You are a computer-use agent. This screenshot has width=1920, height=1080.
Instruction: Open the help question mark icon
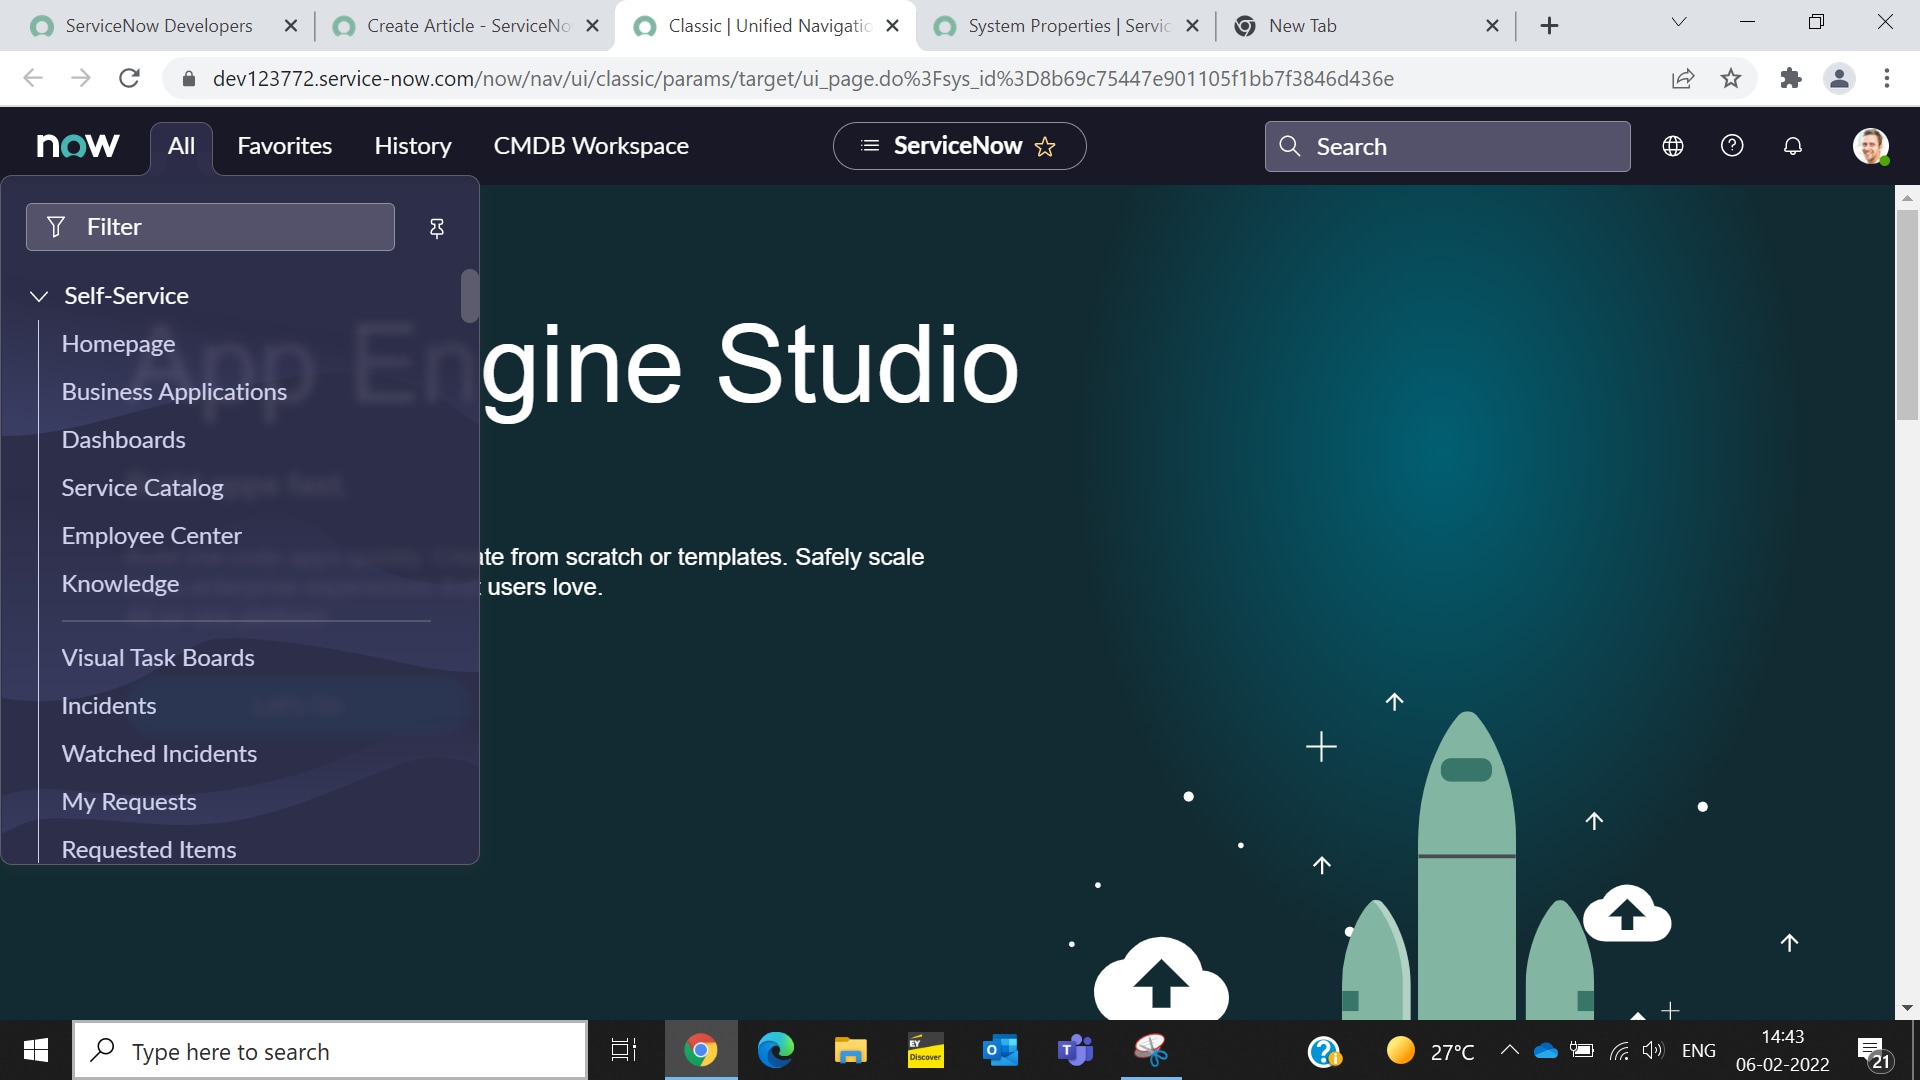(1732, 146)
